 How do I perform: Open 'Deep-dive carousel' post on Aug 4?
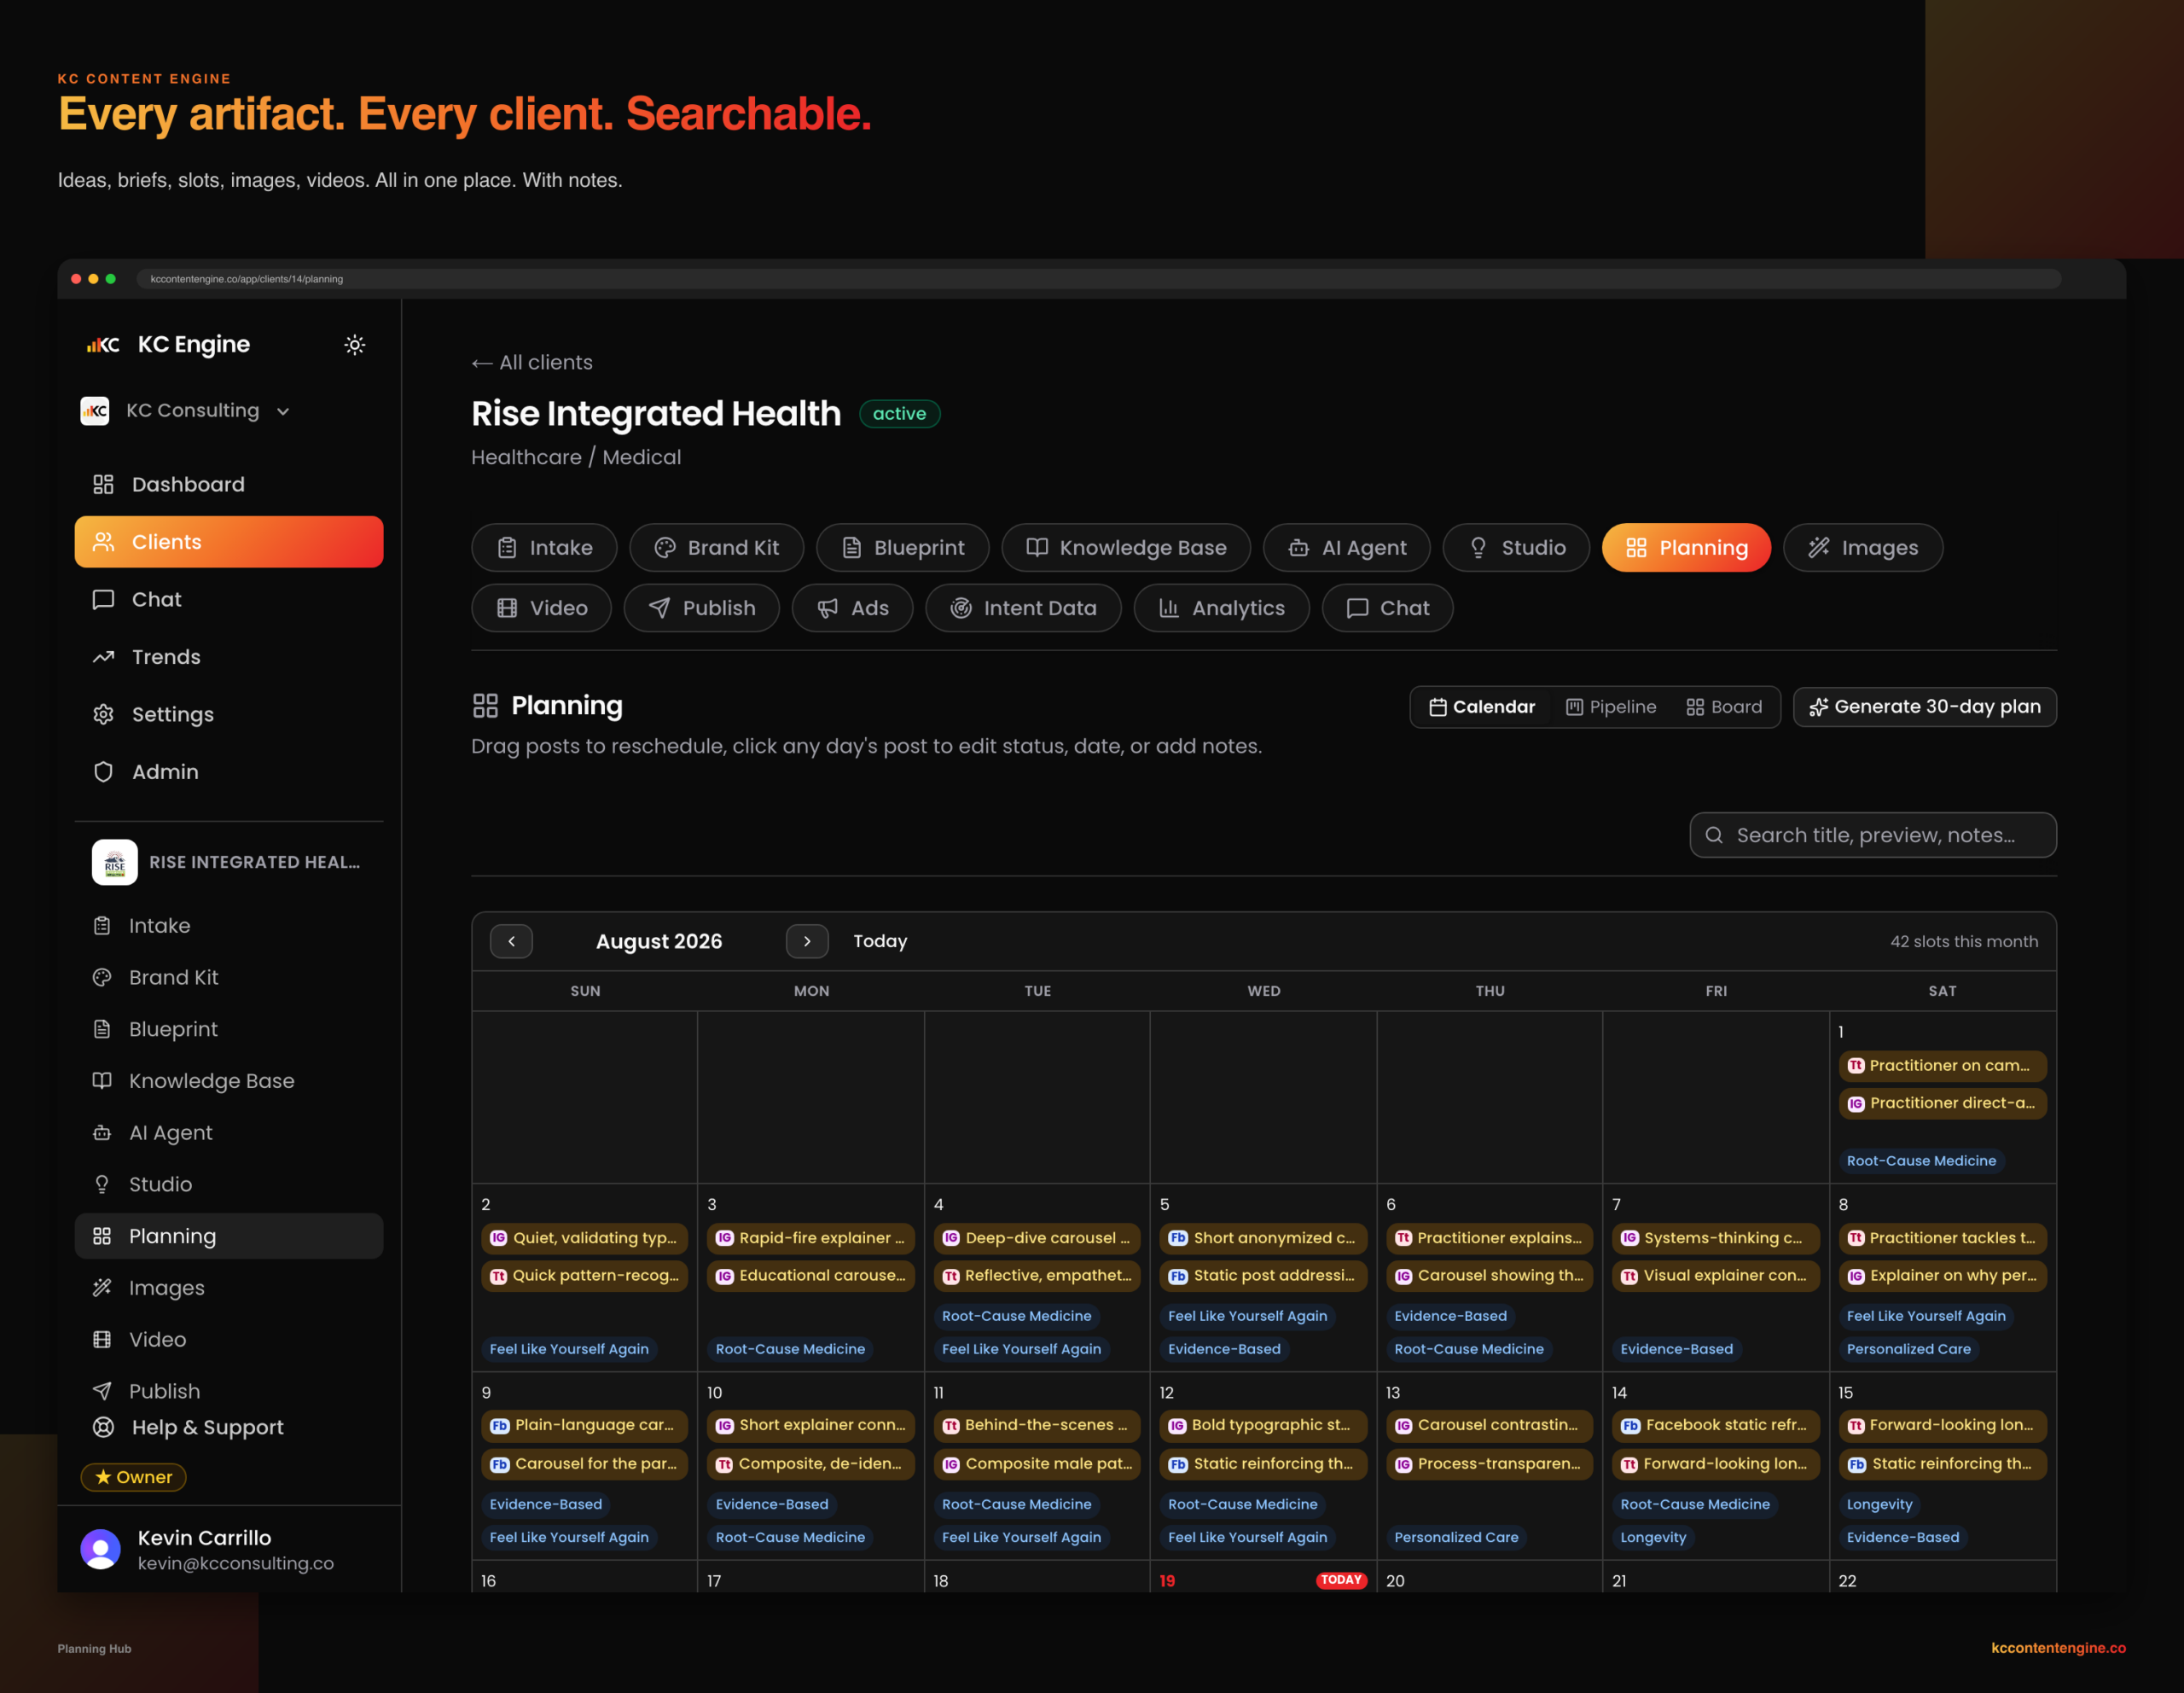[x=1037, y=1238]
